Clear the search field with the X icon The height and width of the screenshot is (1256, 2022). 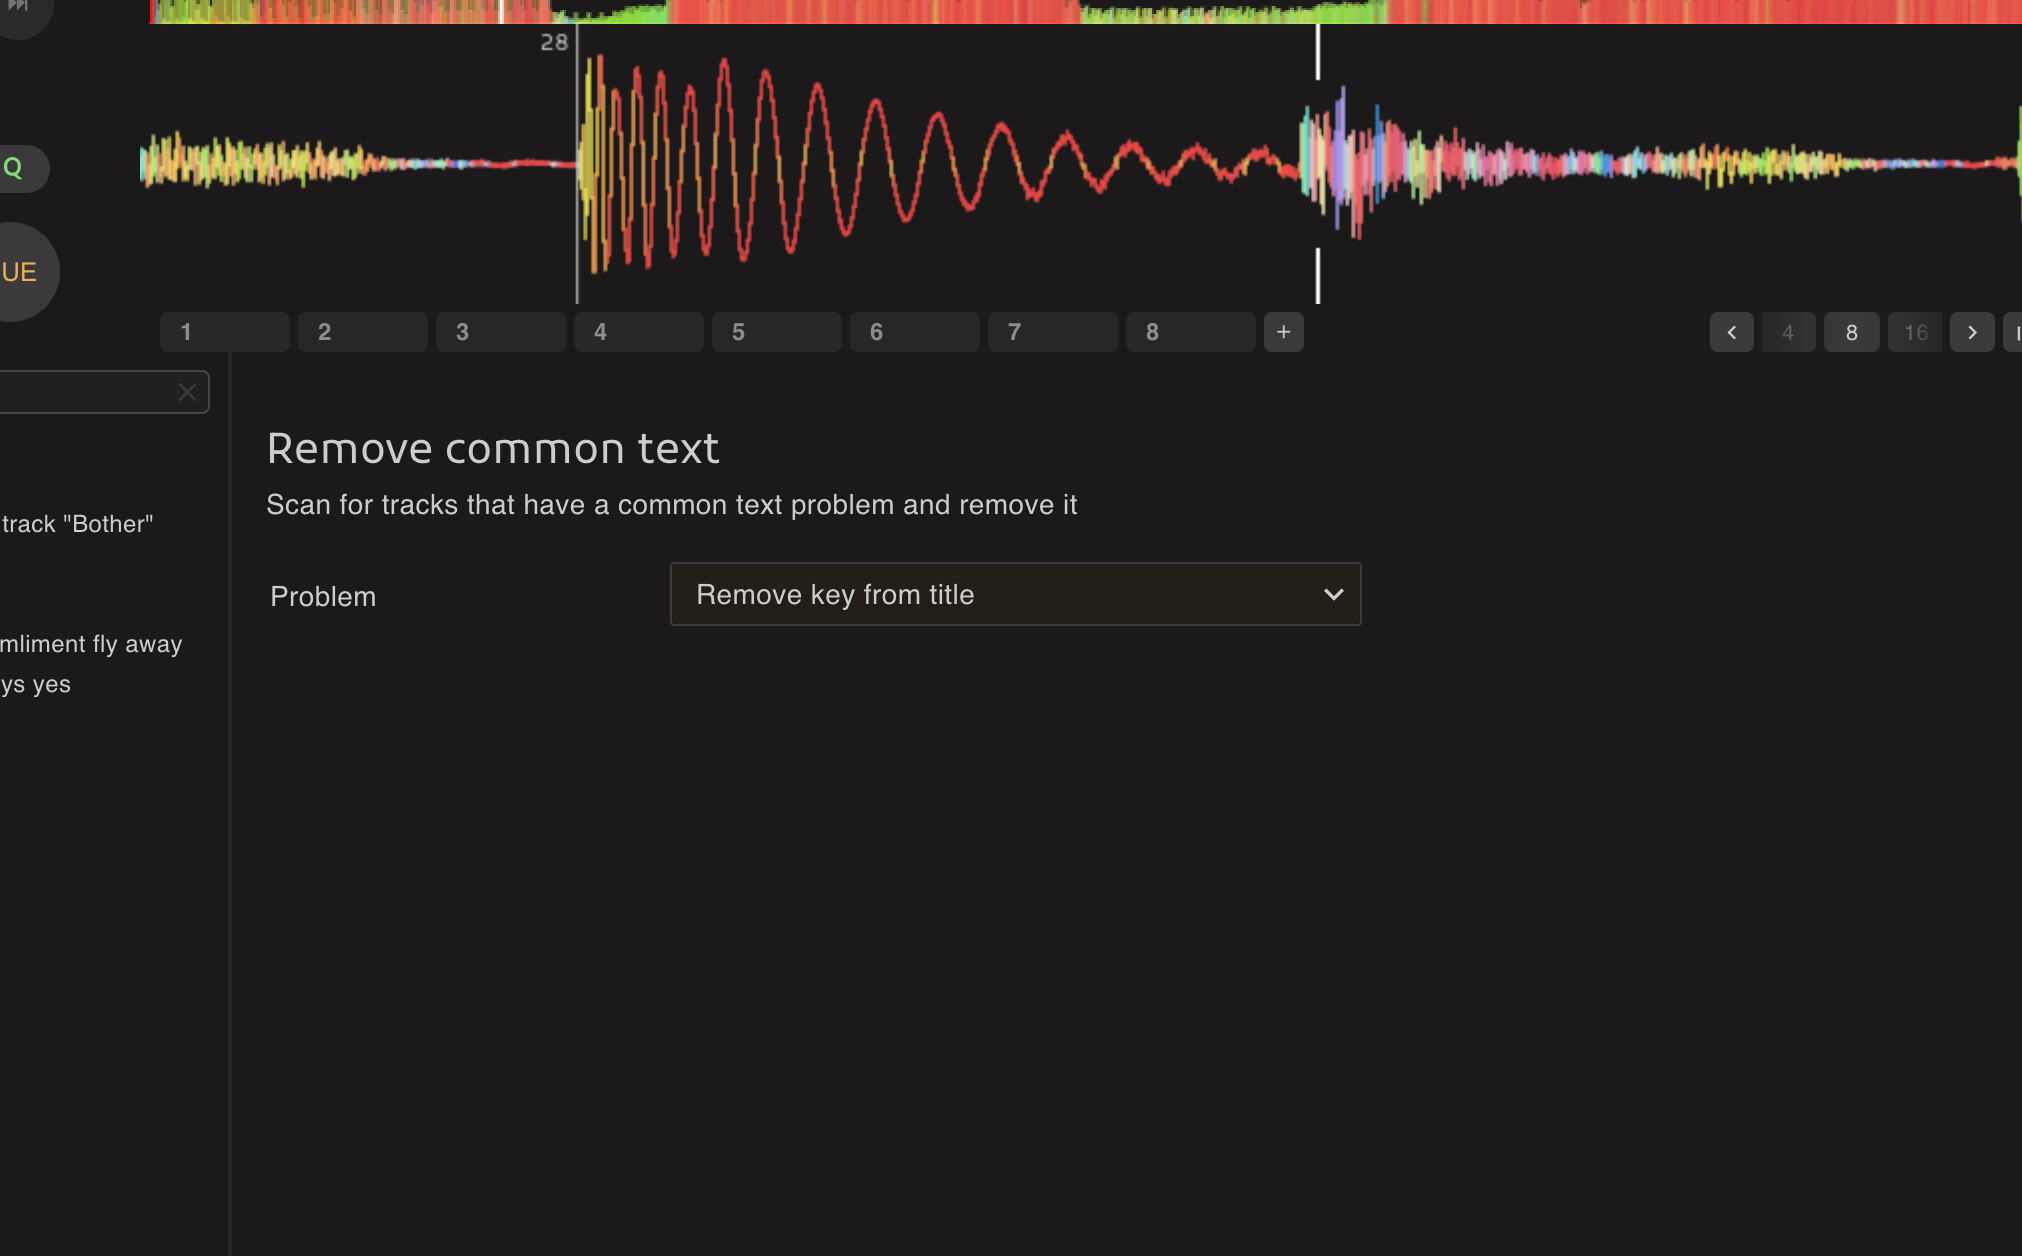187,392
